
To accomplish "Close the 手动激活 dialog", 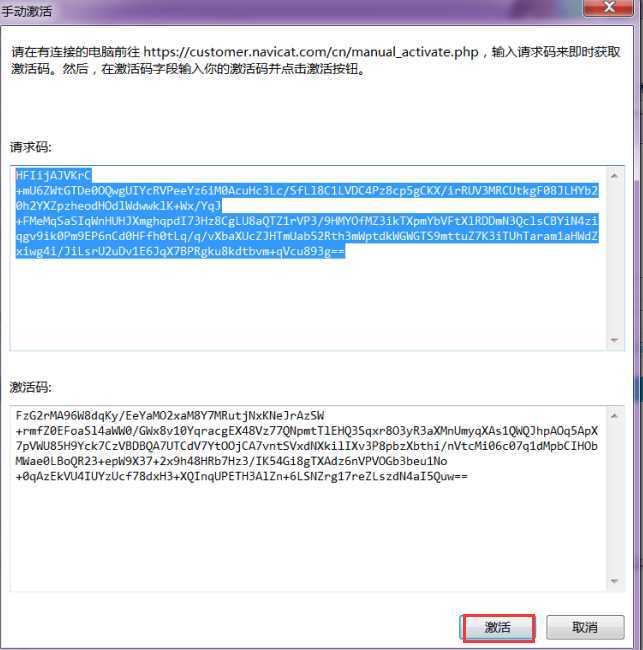I will click(x=609, y=7).
